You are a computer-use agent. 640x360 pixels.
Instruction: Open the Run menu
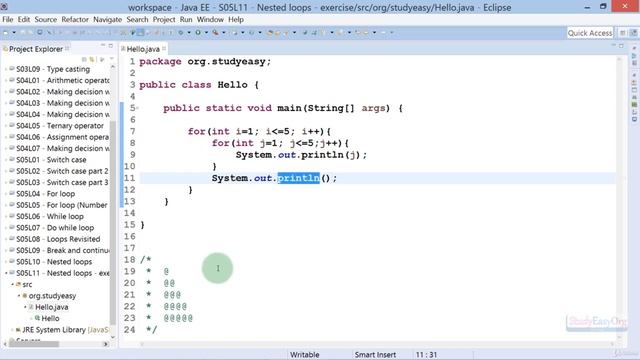pos(186,19)
